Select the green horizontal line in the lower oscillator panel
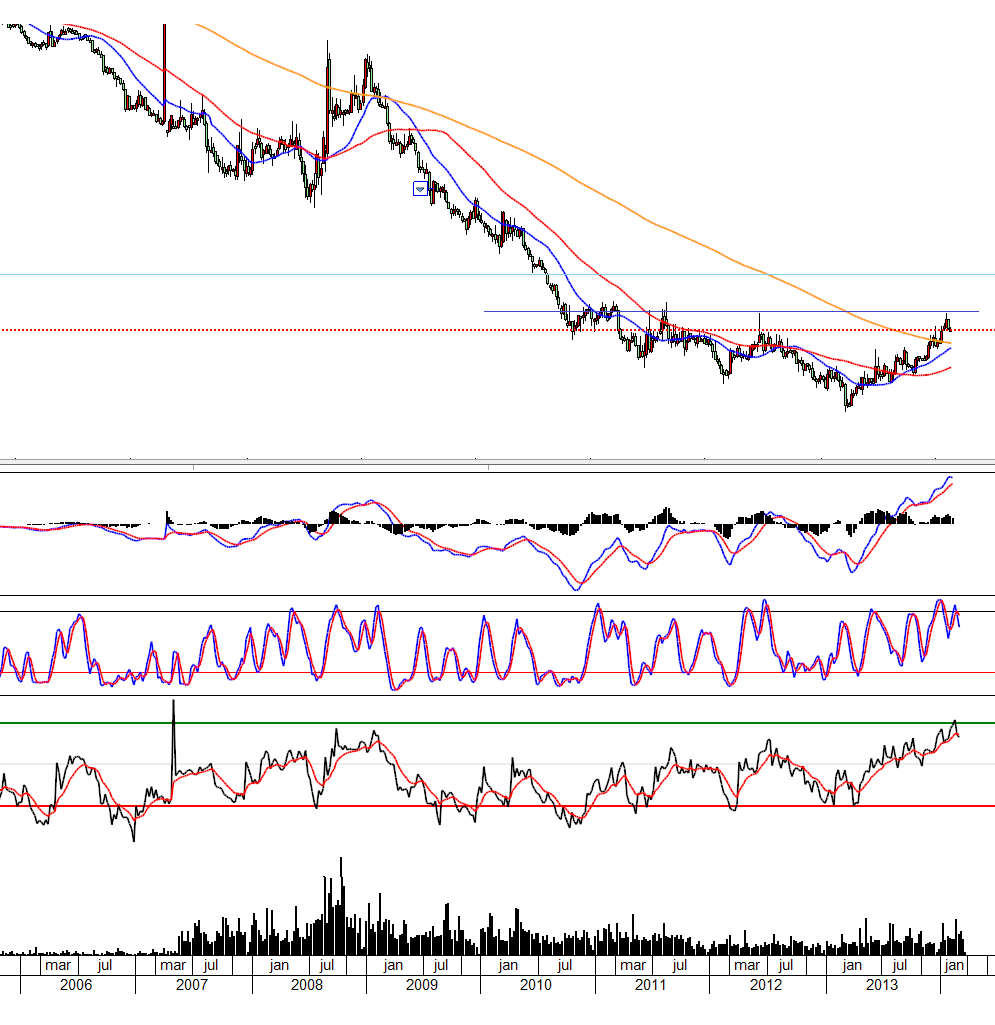The width and height of the screenshot is (995, 1025). pyautogui.click(x=498, y=723)
